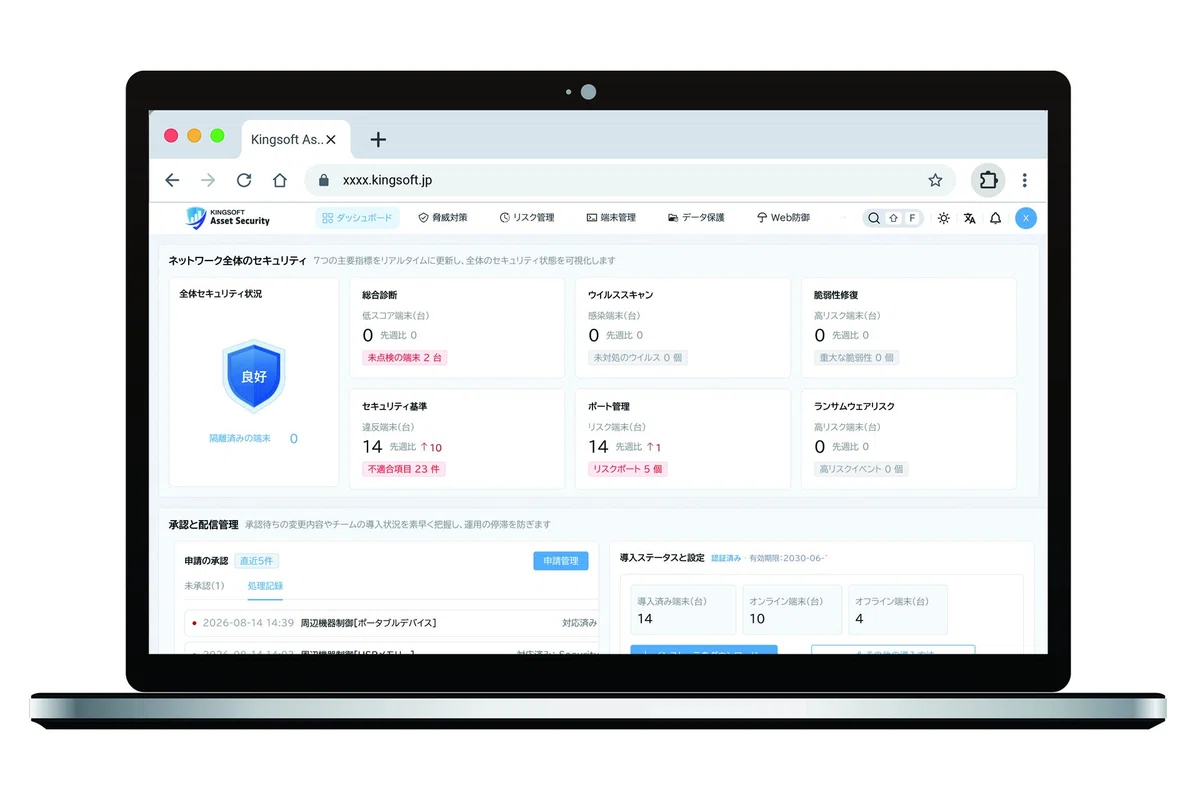Screen dimensions: 1200x800
Task: Click the 申請管理 button
Action: (x=561, y=561)
